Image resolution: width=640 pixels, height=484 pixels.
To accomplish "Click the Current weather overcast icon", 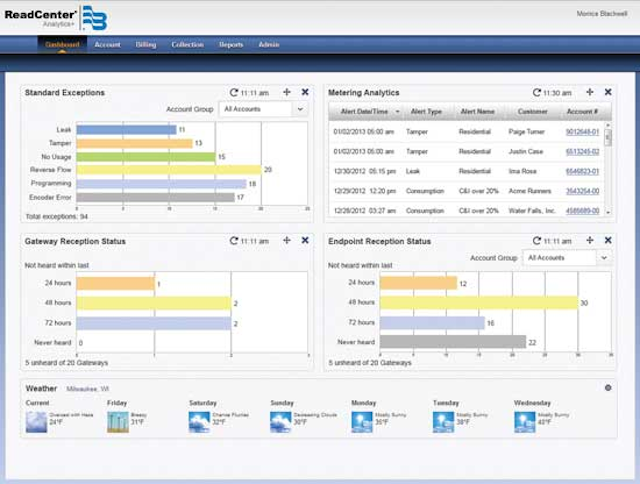I will coord(36,422).
